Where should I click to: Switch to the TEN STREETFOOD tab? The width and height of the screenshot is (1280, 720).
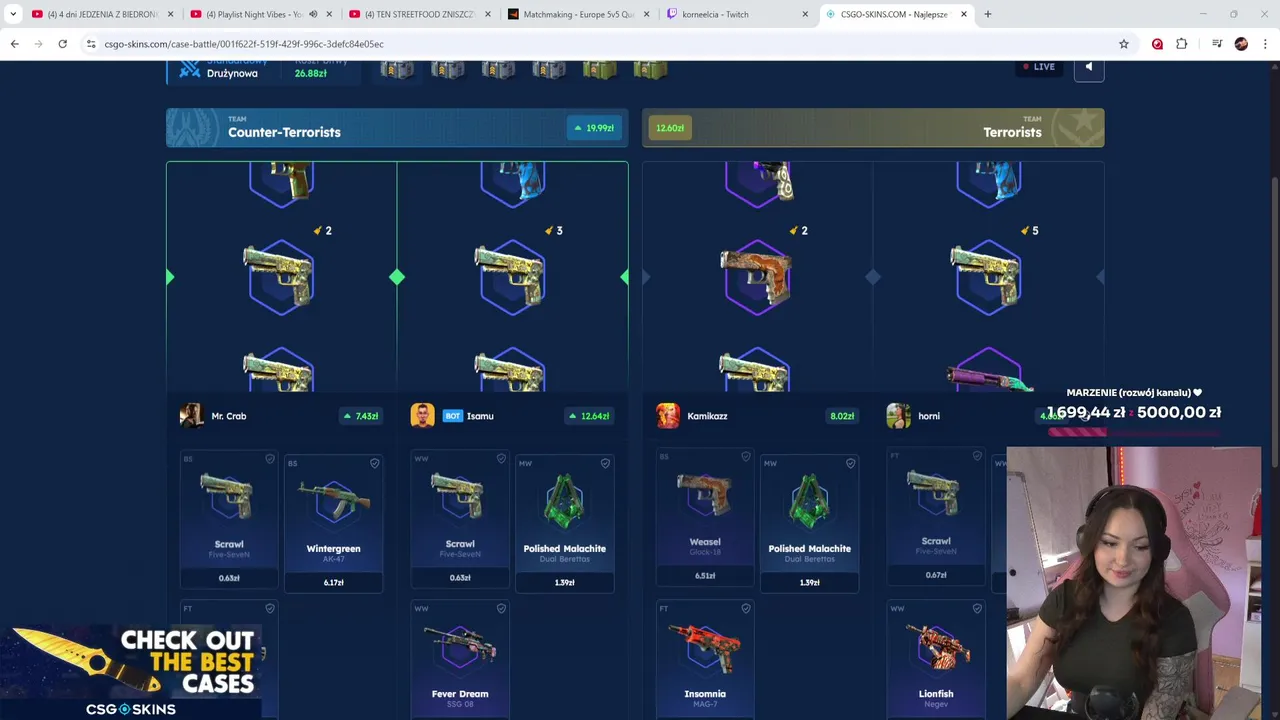coord(420,14)
